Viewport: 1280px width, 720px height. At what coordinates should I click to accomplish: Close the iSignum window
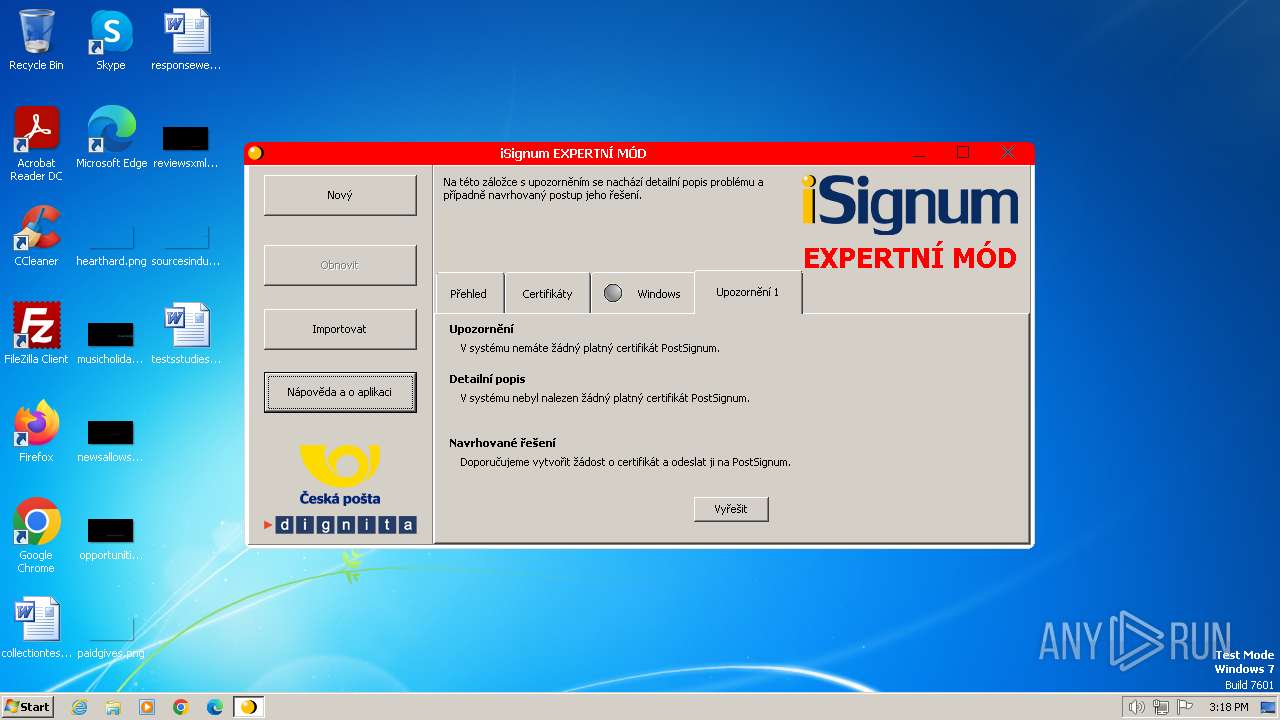point(1008,152)
